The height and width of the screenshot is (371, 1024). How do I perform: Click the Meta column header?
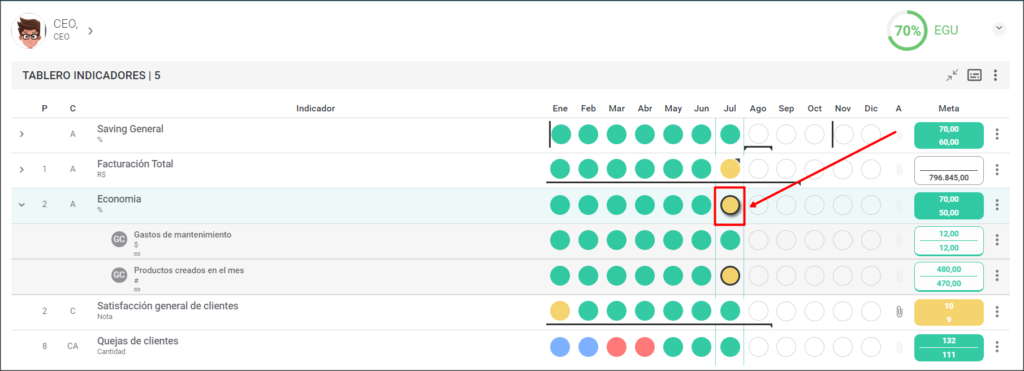(949, 108)
